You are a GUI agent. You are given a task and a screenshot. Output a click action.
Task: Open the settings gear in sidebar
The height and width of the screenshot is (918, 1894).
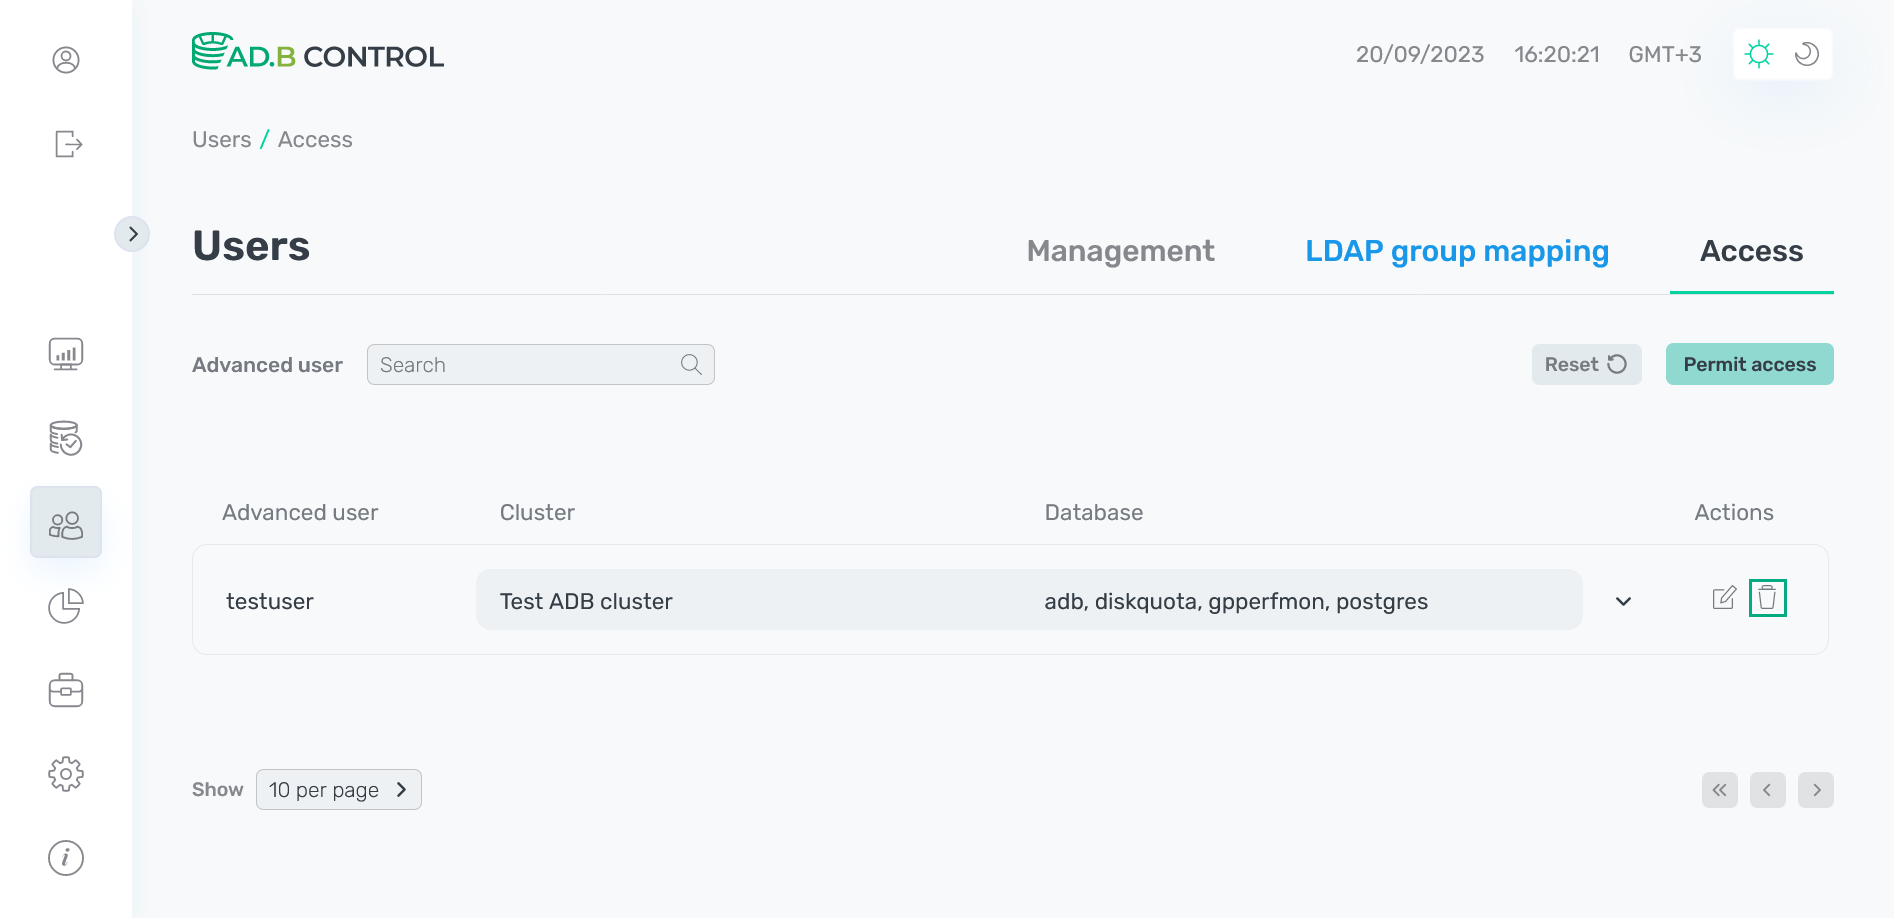[x=66, y=774]
